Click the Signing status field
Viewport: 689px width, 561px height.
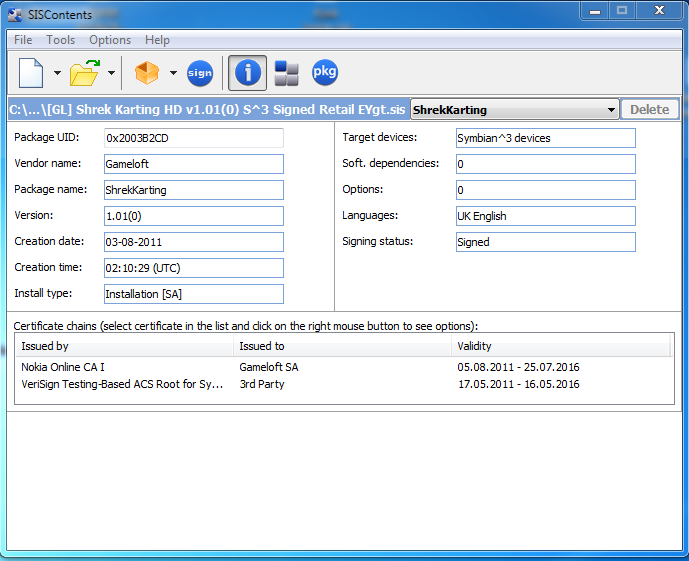pos(546,242)
